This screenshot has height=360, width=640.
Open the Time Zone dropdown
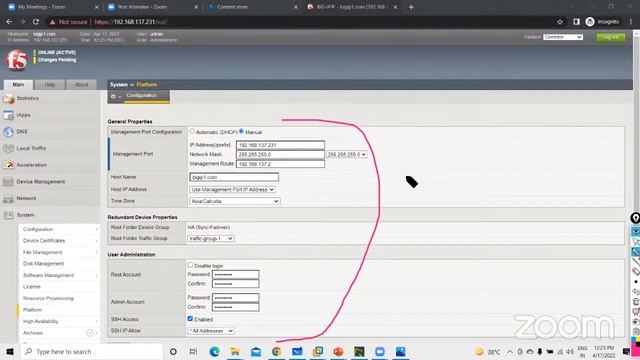(235, 201)
